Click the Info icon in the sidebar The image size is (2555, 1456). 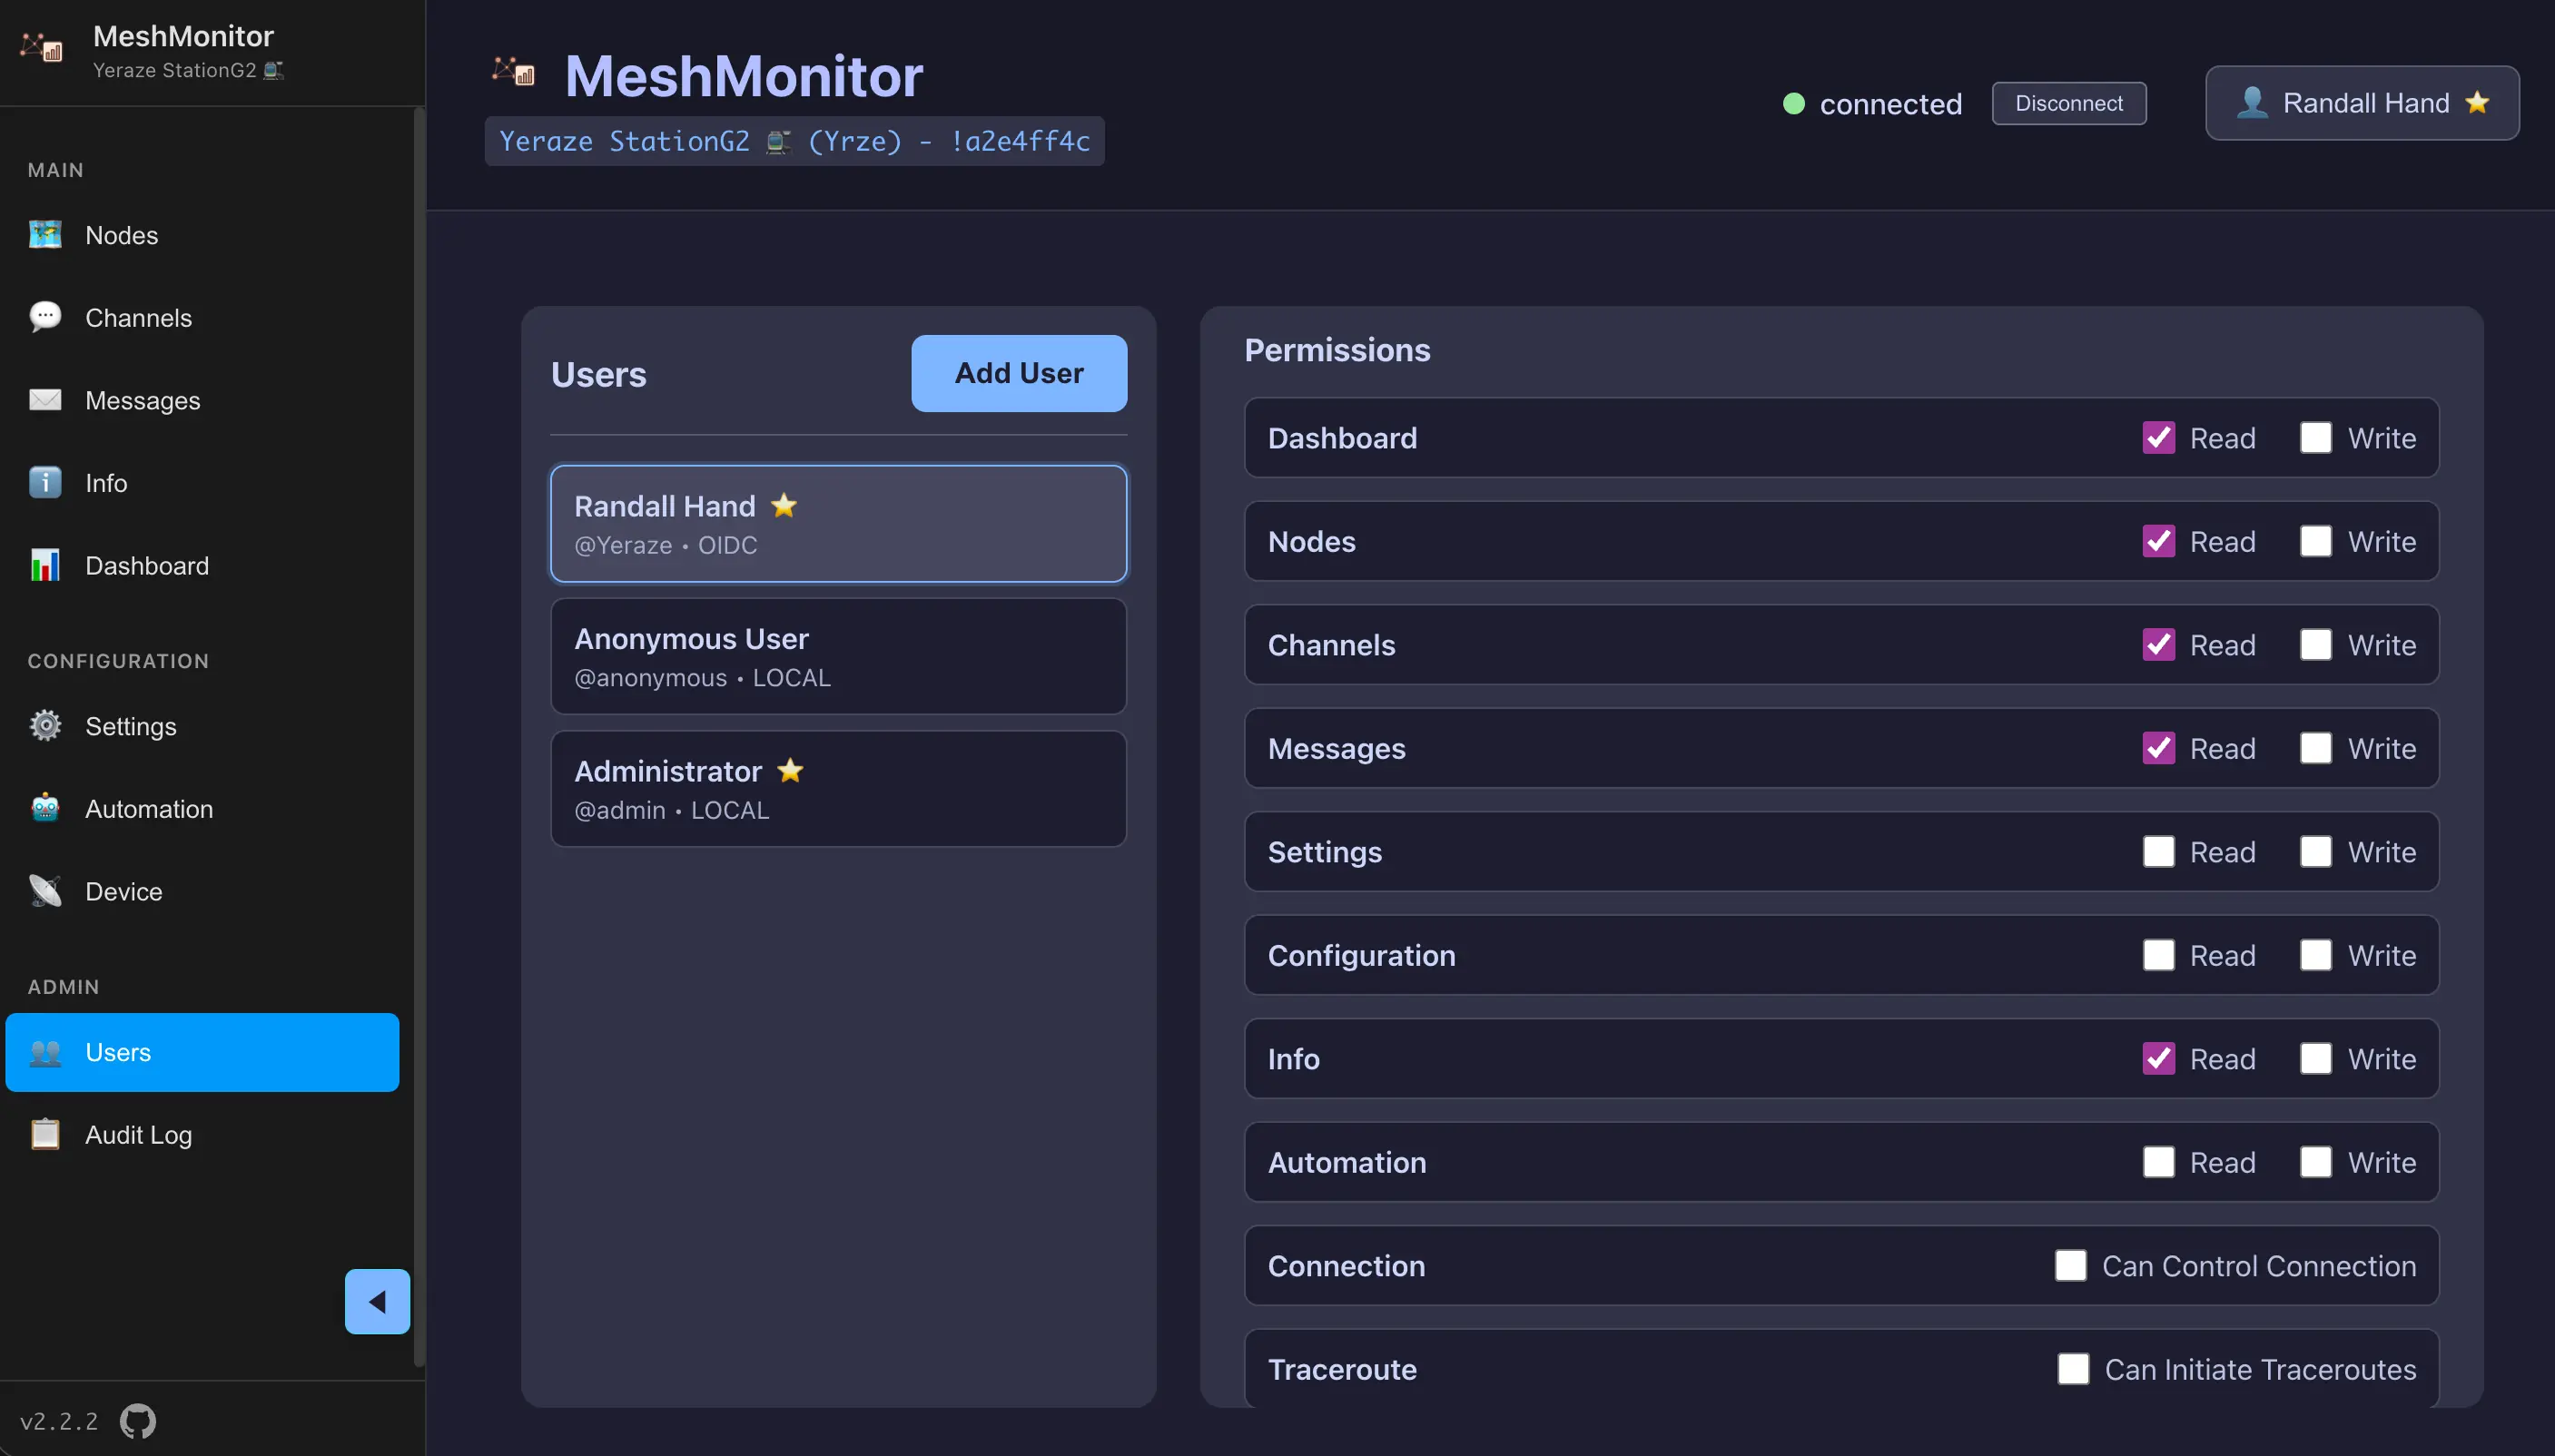[x=44, y=482]
